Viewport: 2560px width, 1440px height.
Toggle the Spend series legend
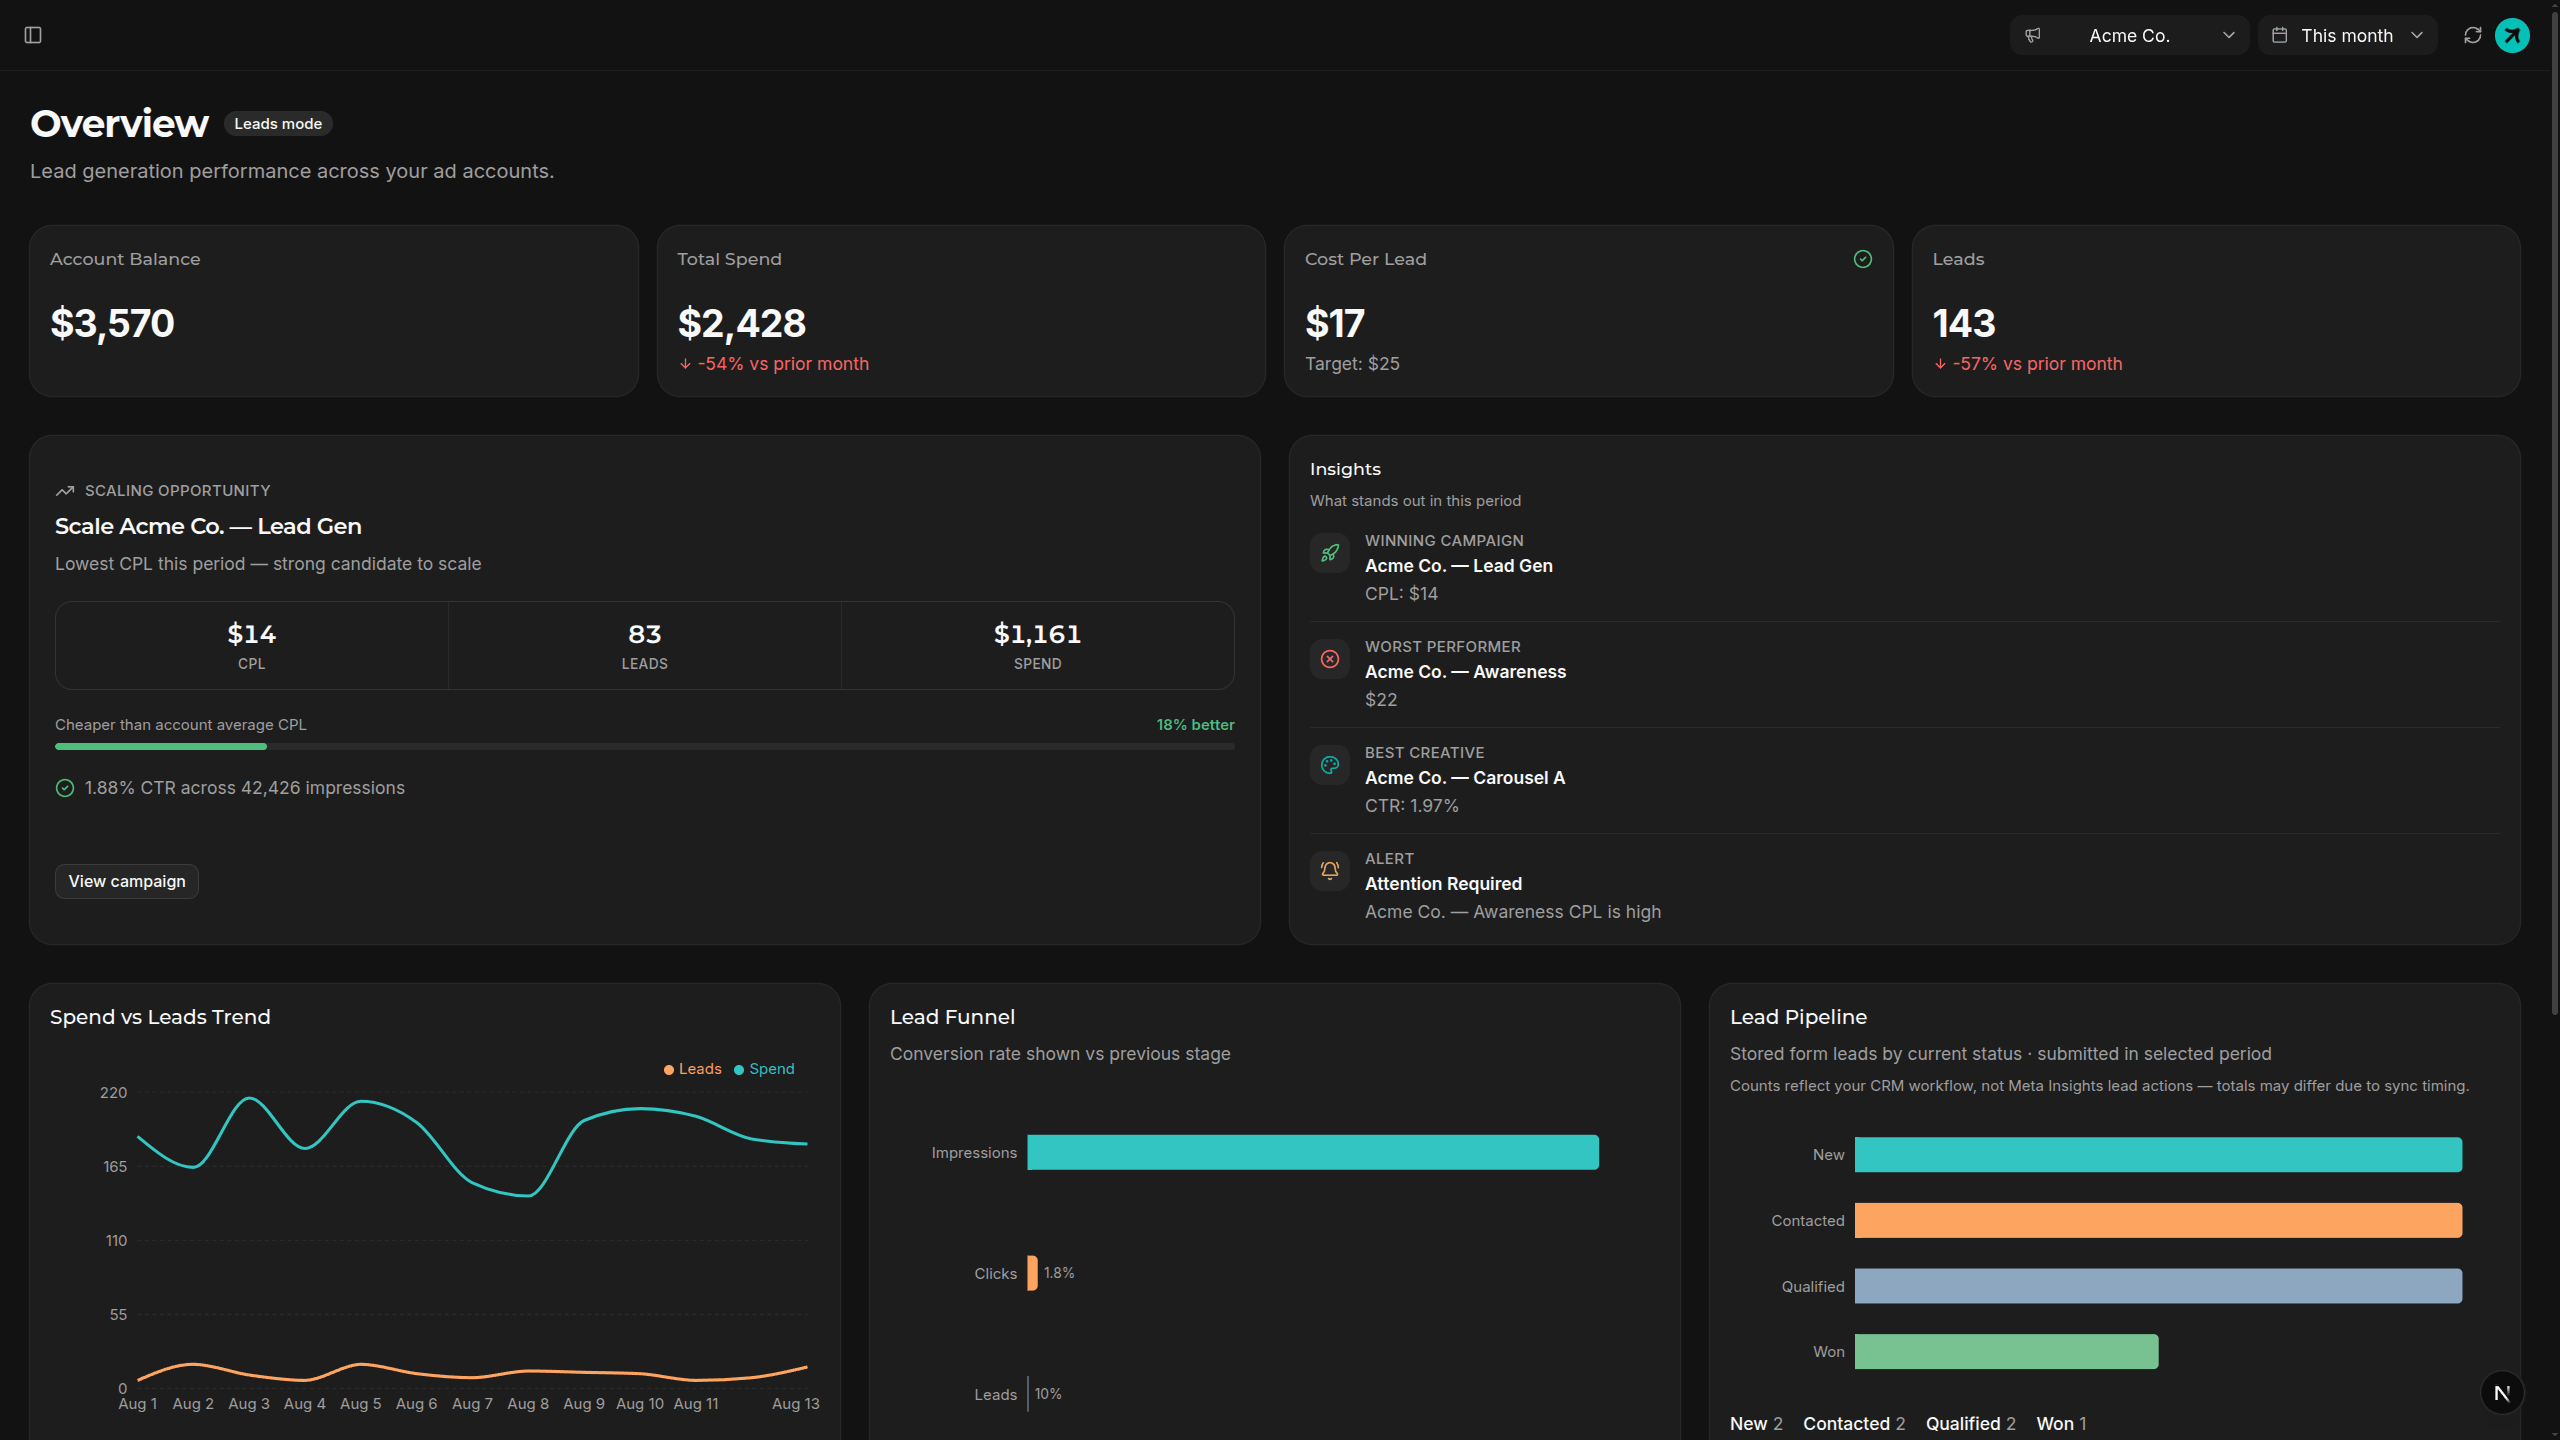tap(765, 1069)
